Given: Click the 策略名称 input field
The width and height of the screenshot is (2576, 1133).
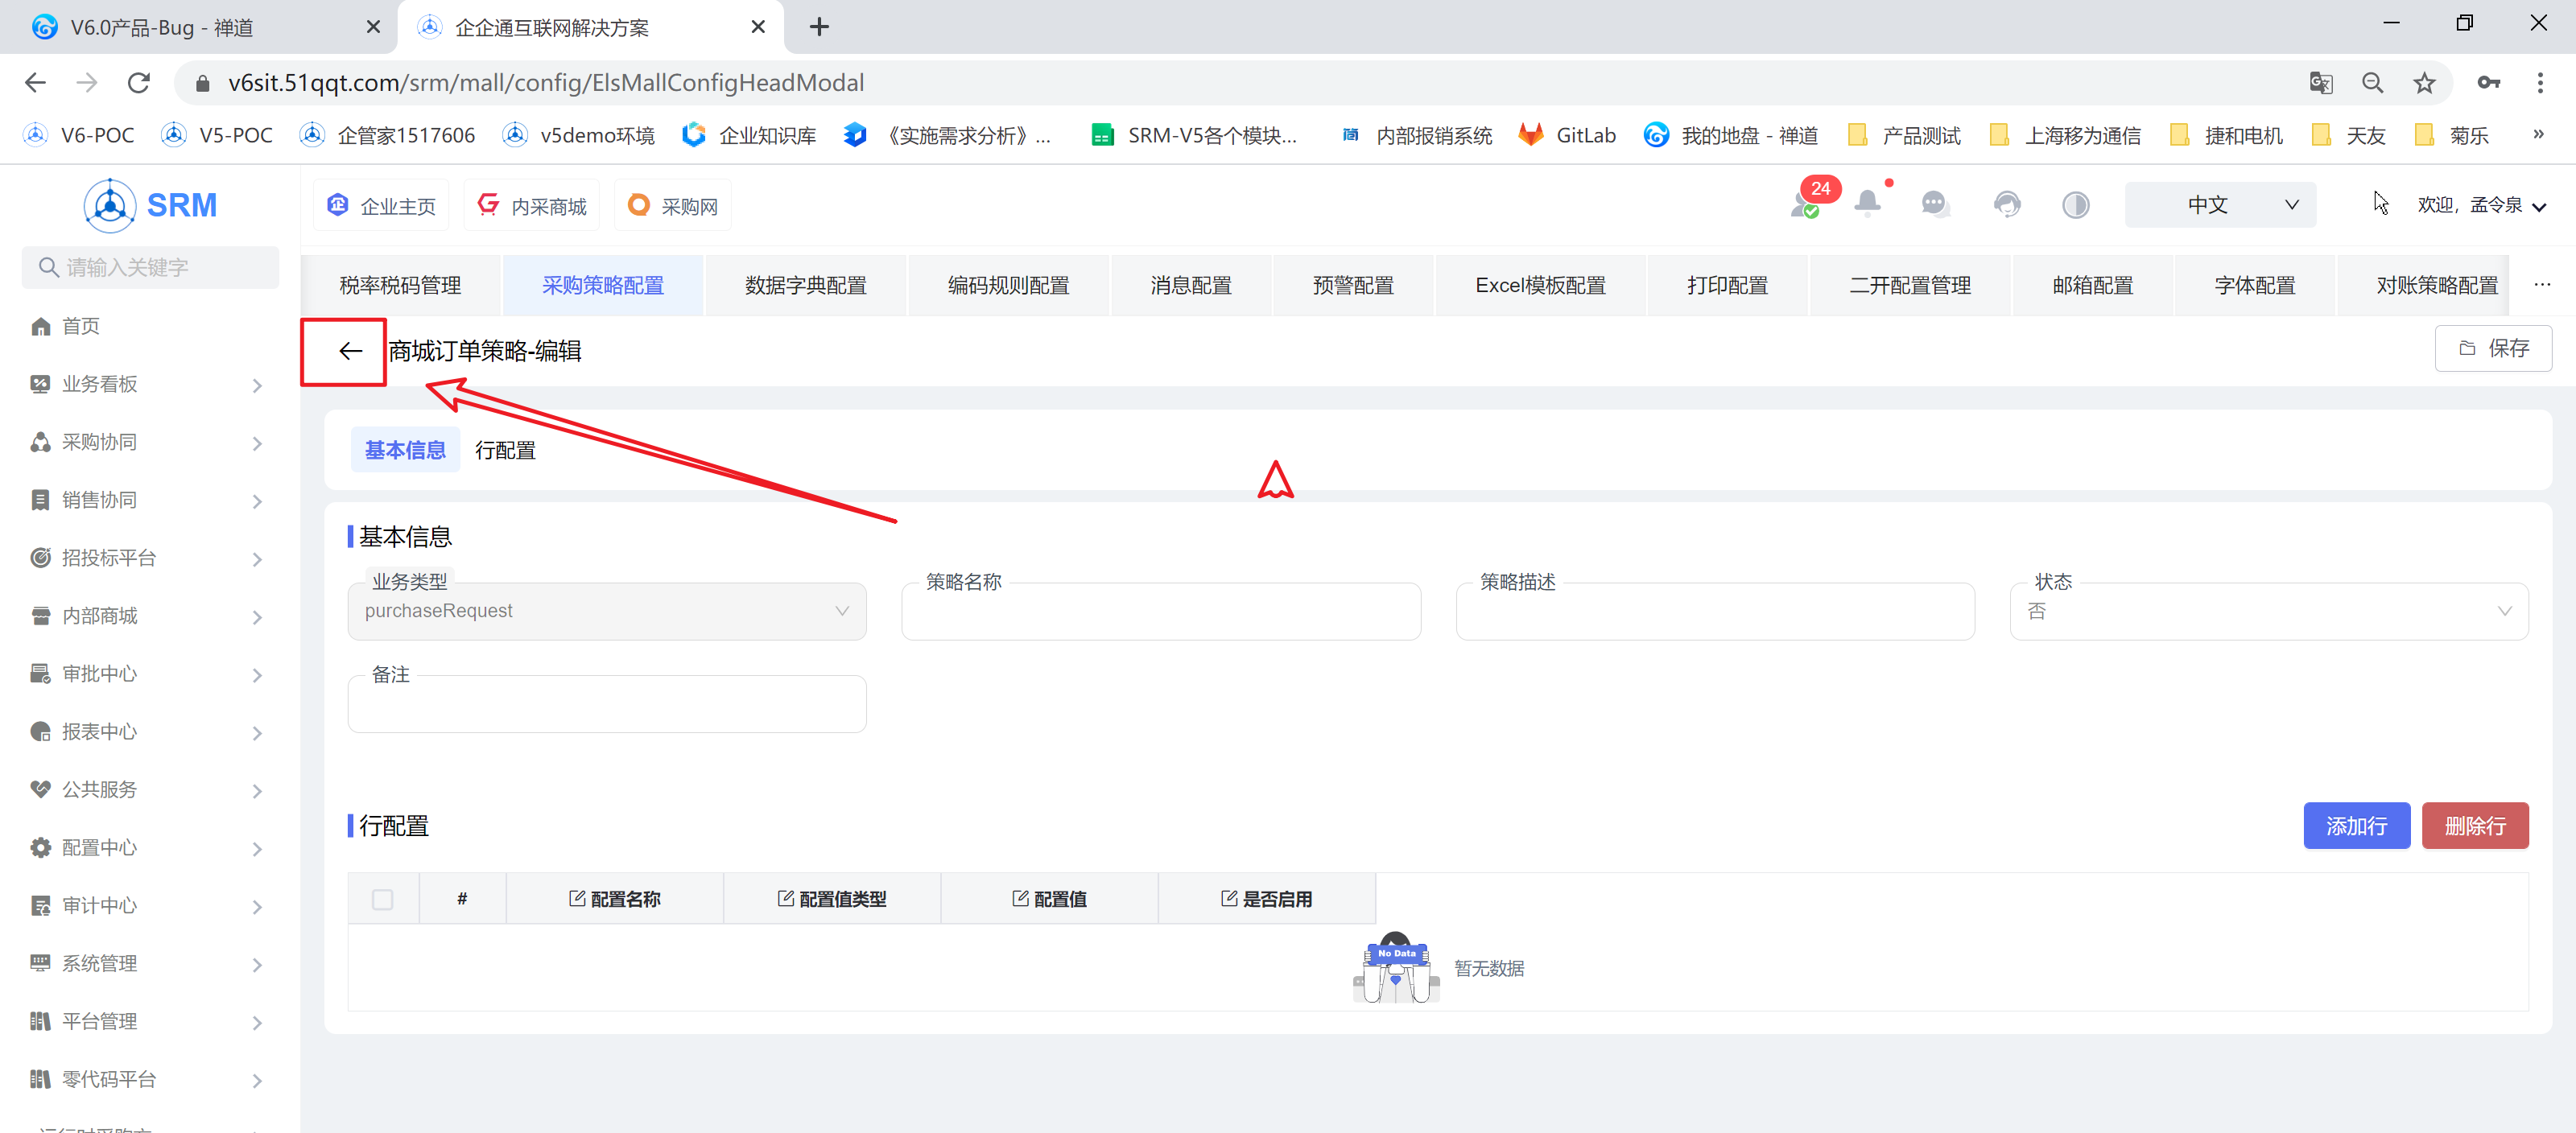Looking at the screenshot, I should (x=1160, y=611).
